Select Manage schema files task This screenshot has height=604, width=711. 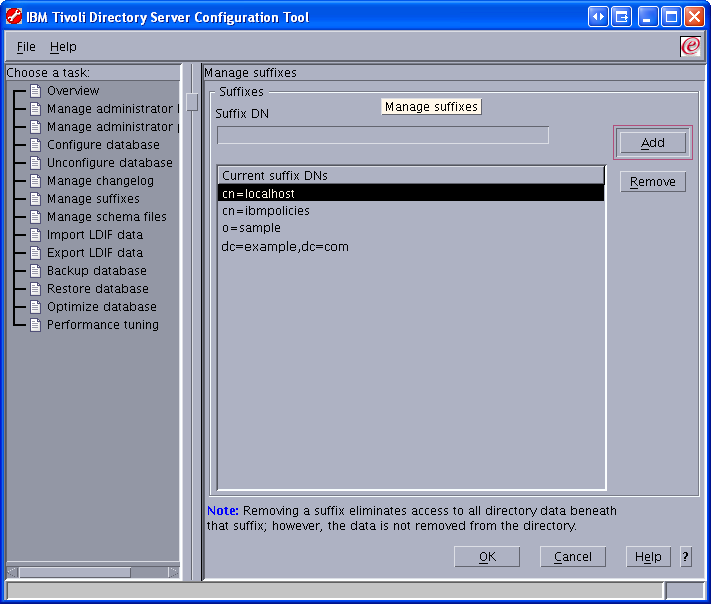pos(107,217)
